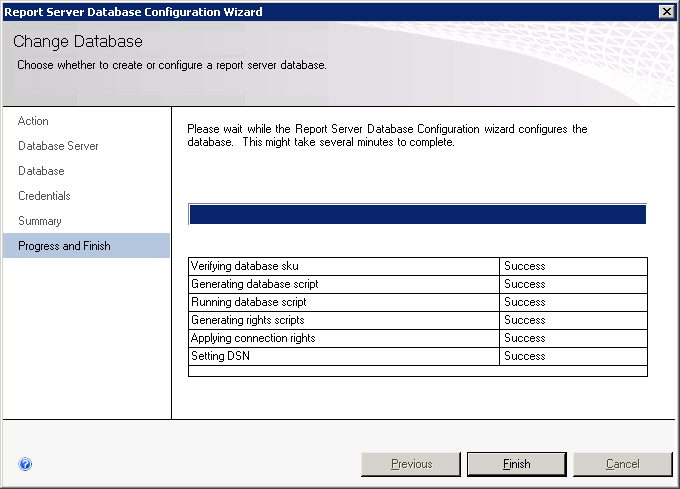Select the Verifying database sku row

point(244,266)
